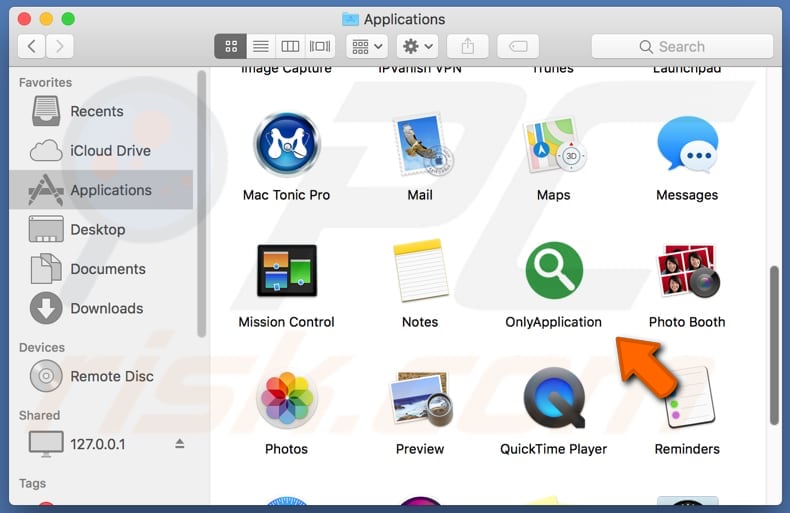The height and width of the screenshot is (513, 790).
Task: Click the sidebar vertical scrollbar
Action: coord(202,203)
